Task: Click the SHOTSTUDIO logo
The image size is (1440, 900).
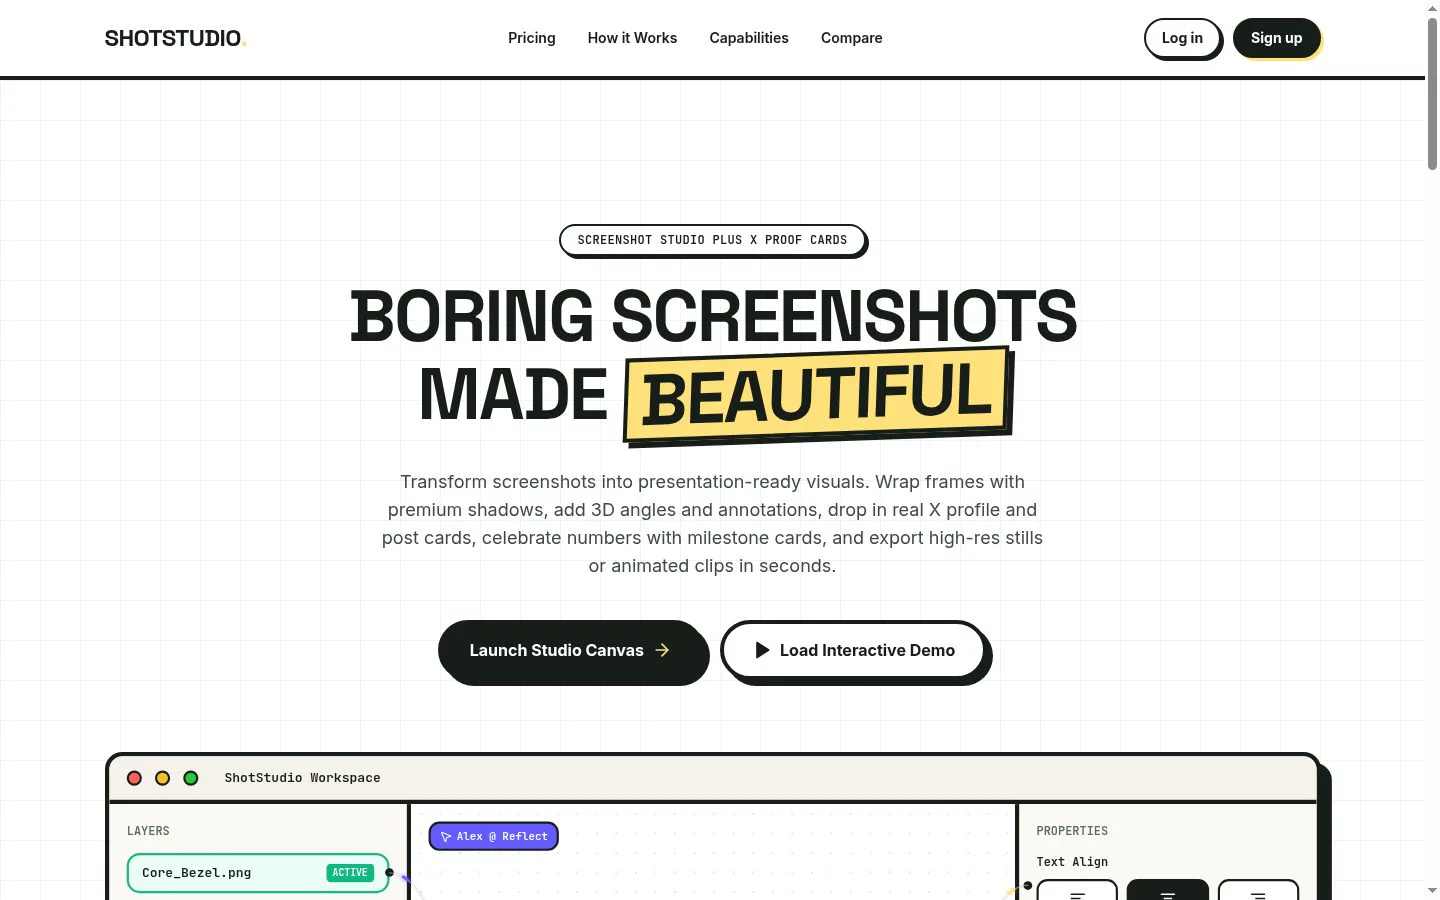Action: (175, 38)
